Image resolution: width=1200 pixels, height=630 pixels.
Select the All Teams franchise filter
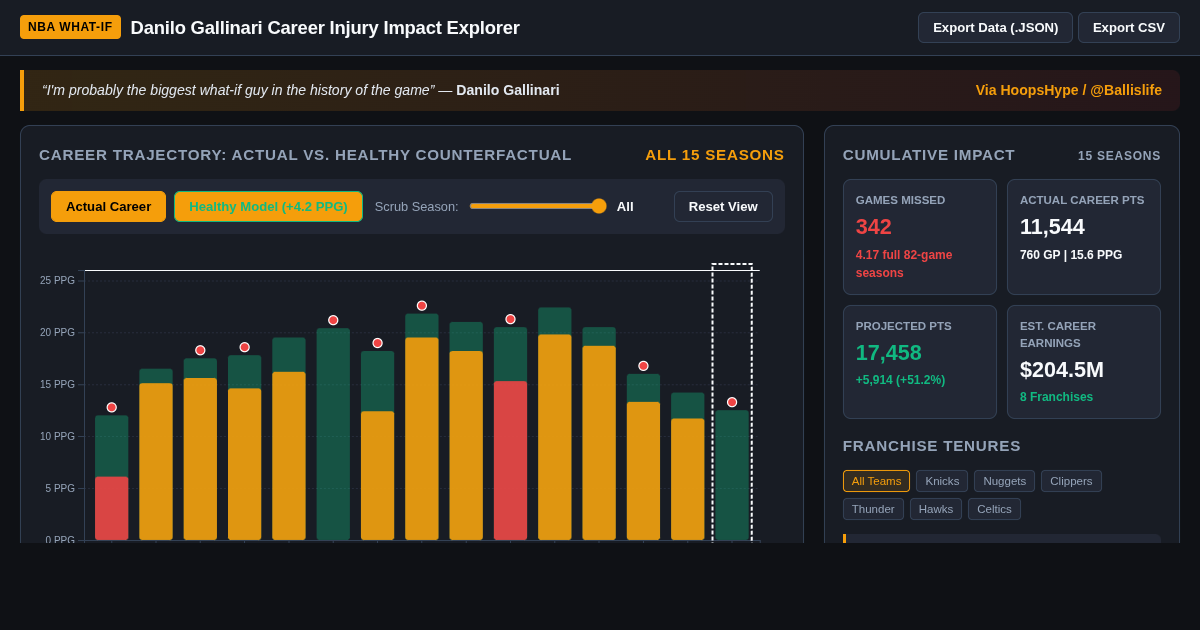pyautogui.click(x=876, y=481)
